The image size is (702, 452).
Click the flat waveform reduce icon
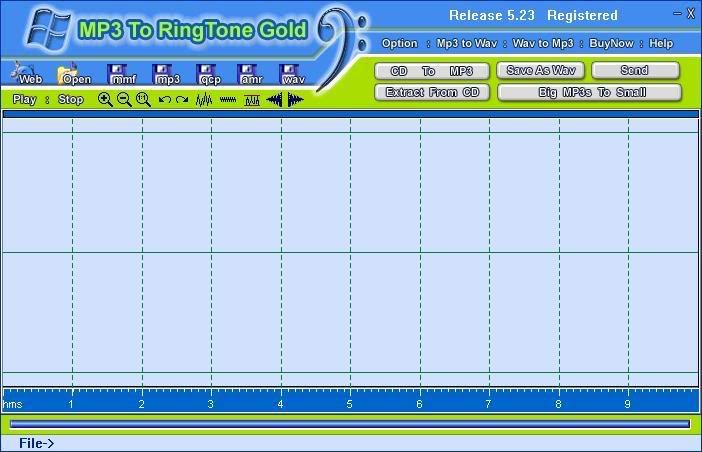(228, 99)
